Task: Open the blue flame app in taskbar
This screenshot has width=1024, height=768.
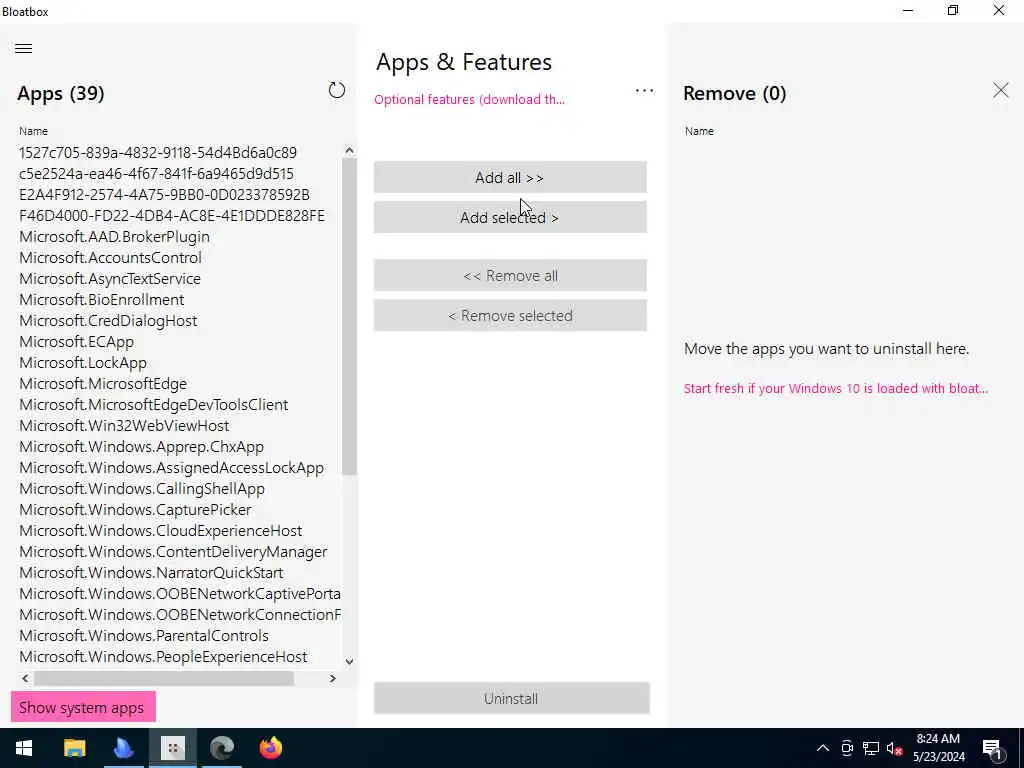Action: (x=123, y=748)
